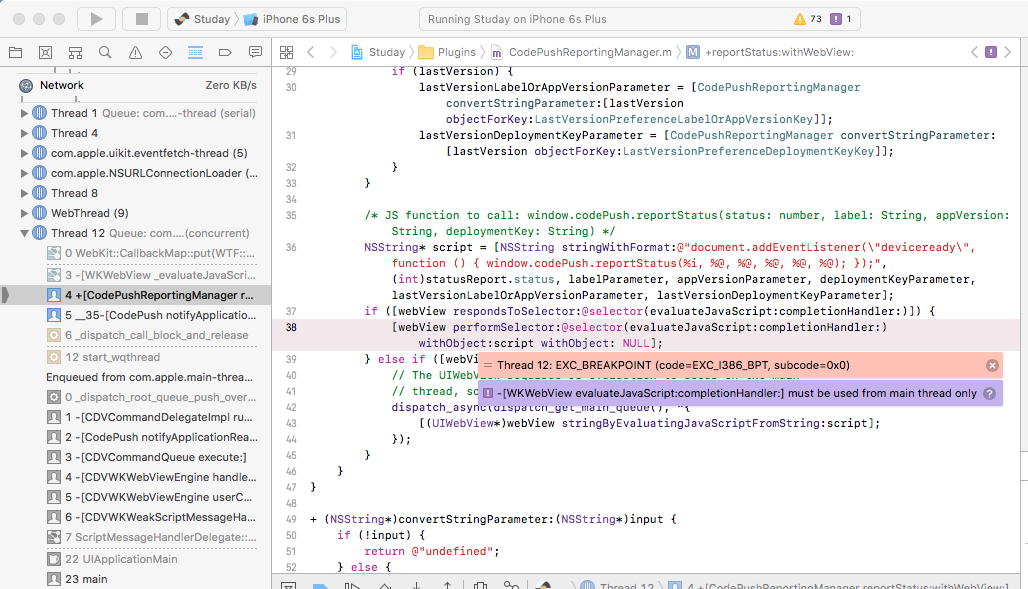Collapse Thread 12 disclosure triangle

[24, 233]
